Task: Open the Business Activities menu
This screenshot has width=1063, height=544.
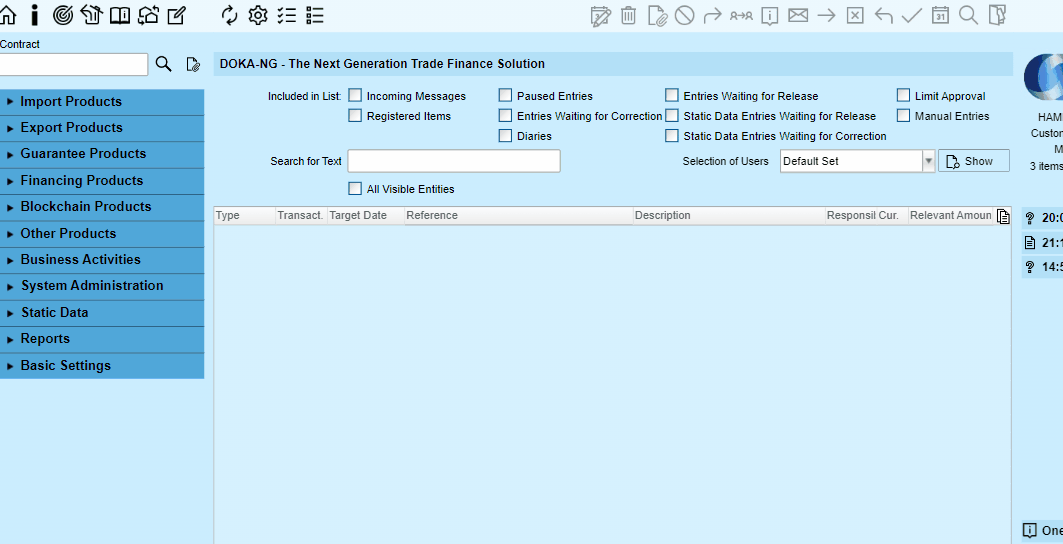Action: coord(102,260)
